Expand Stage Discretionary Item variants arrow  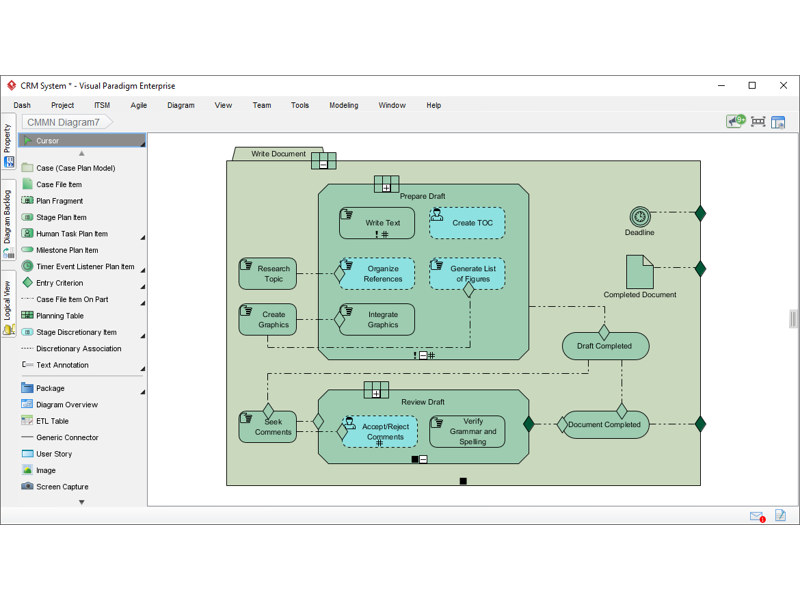(x=143, y=335)
